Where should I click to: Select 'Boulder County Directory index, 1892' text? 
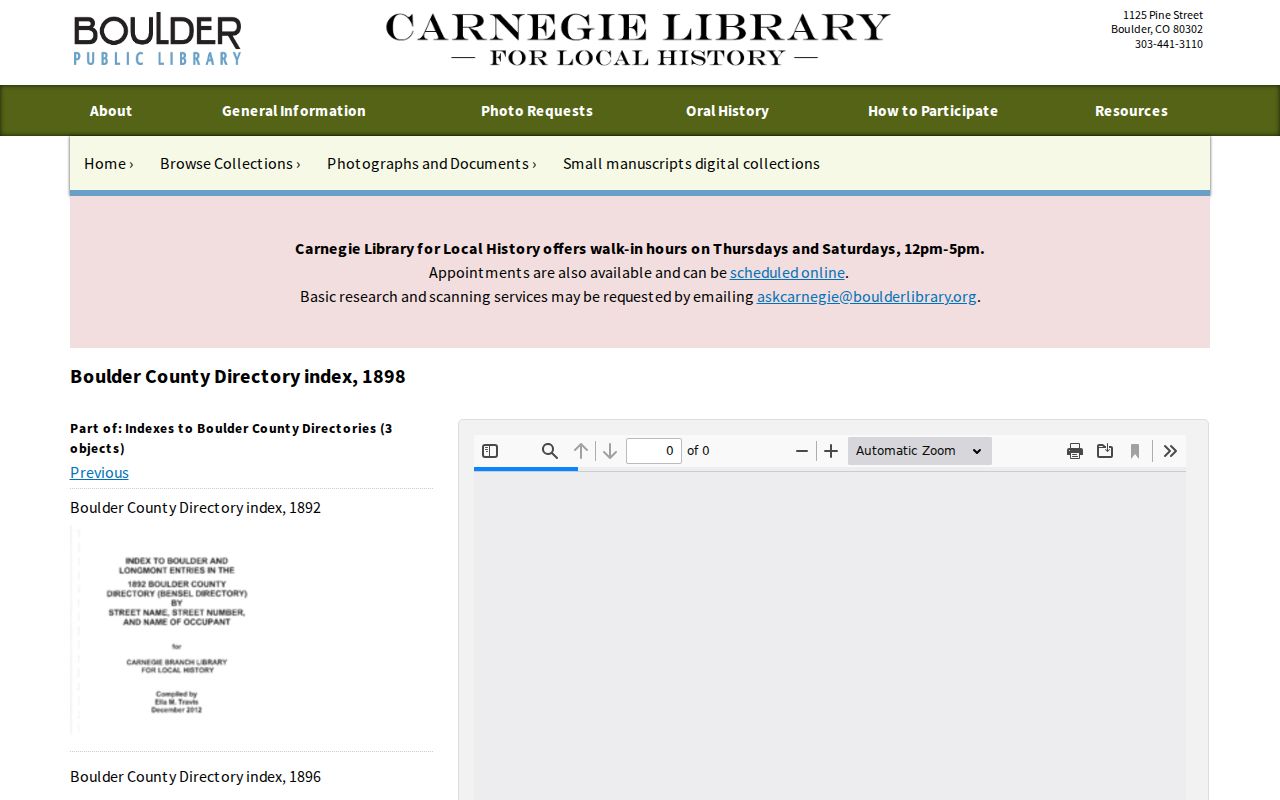195,507
